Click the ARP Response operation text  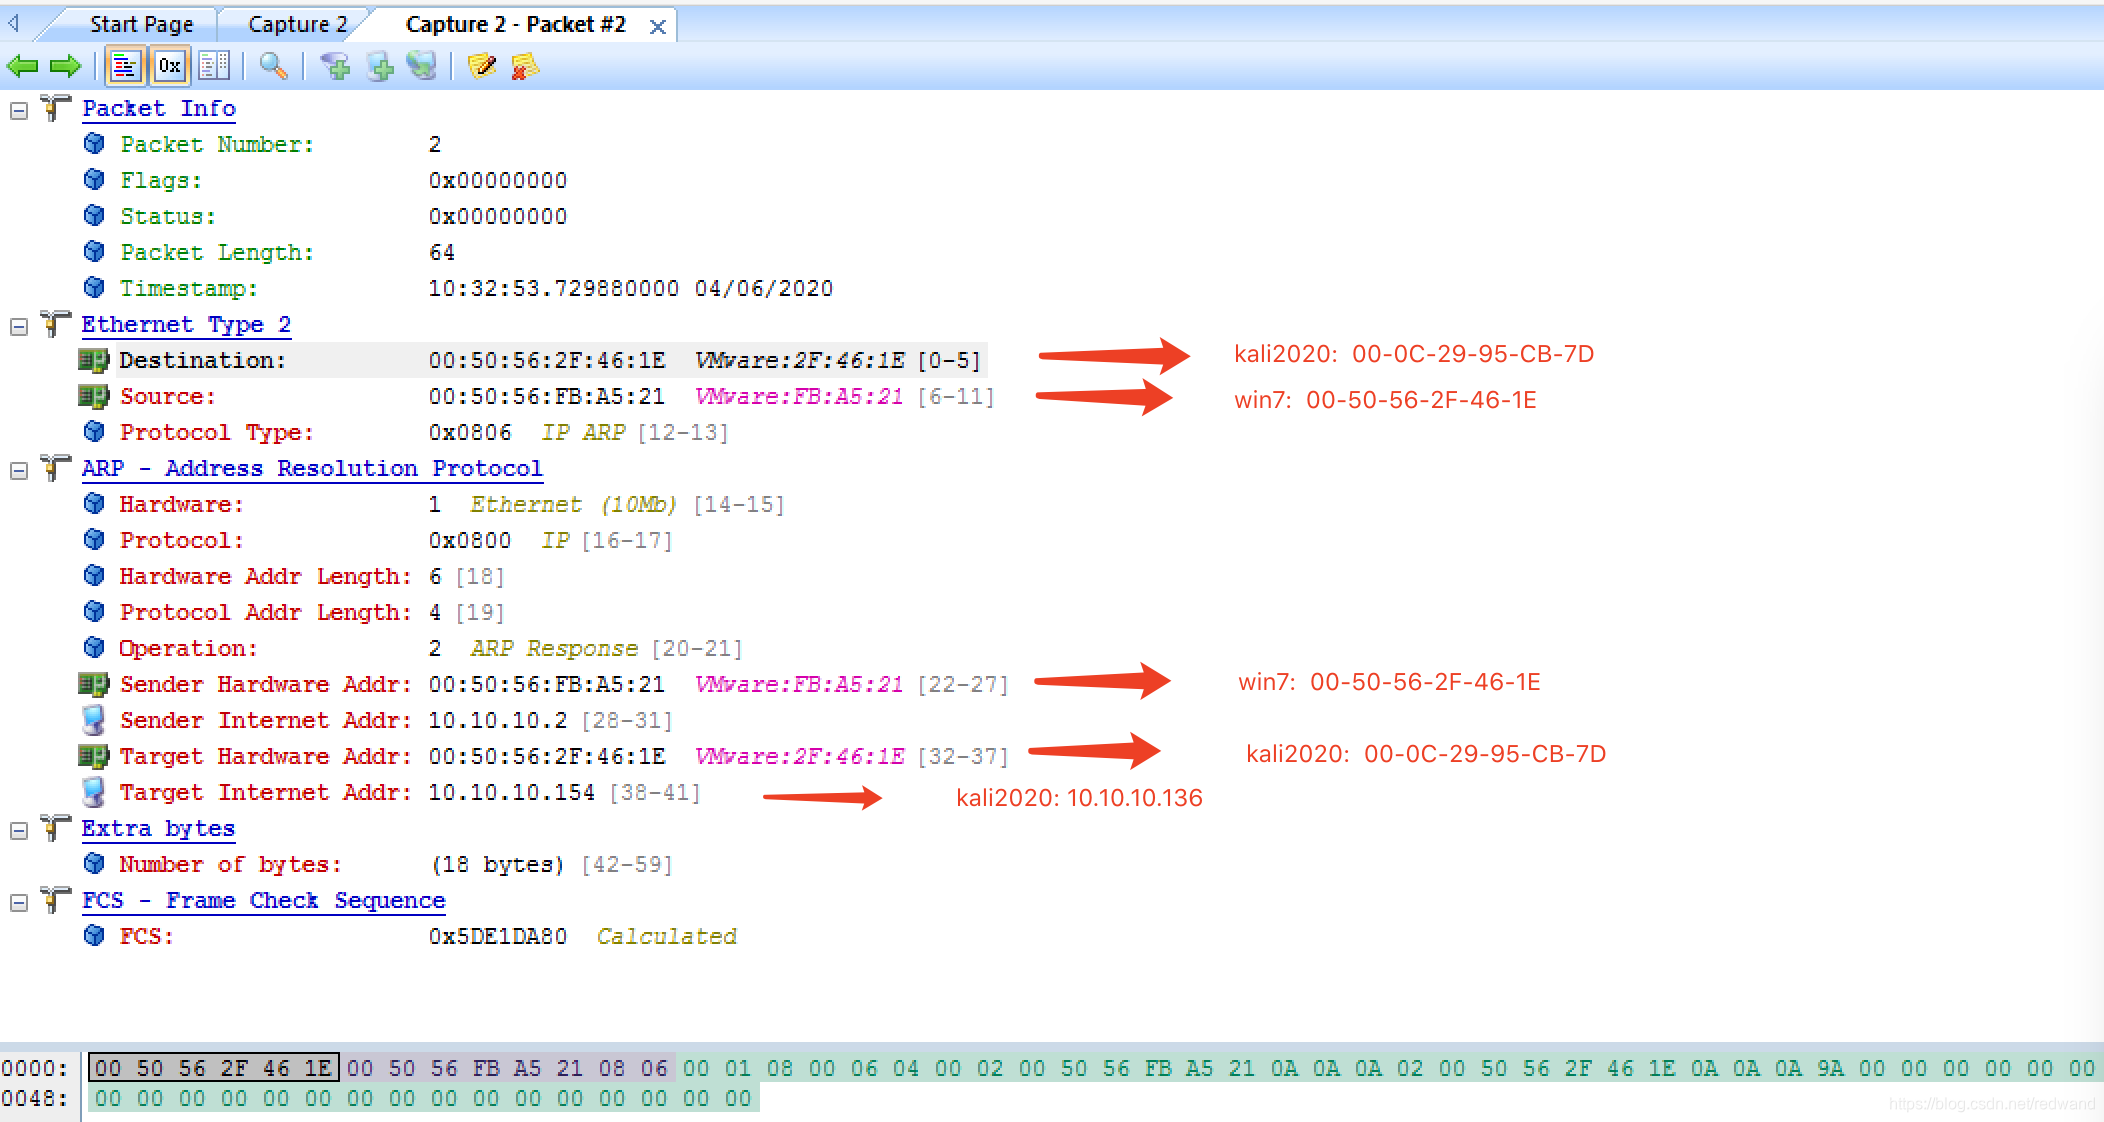coord(554,649)
